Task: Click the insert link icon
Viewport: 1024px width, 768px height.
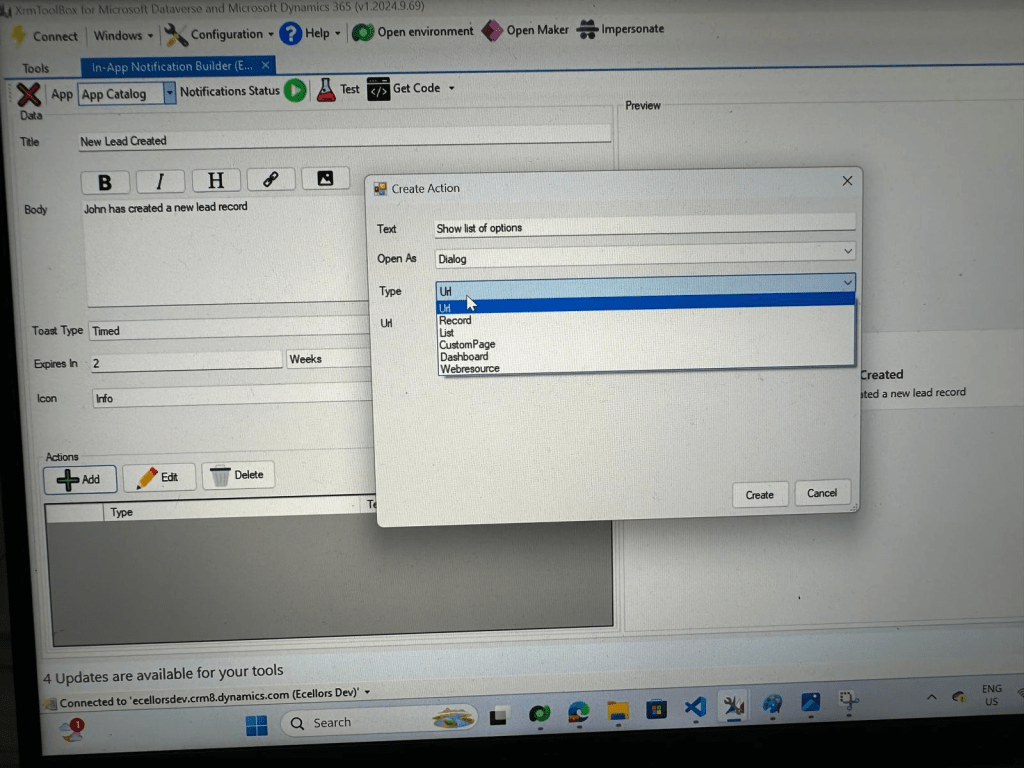Action: [x=270, y=179]
